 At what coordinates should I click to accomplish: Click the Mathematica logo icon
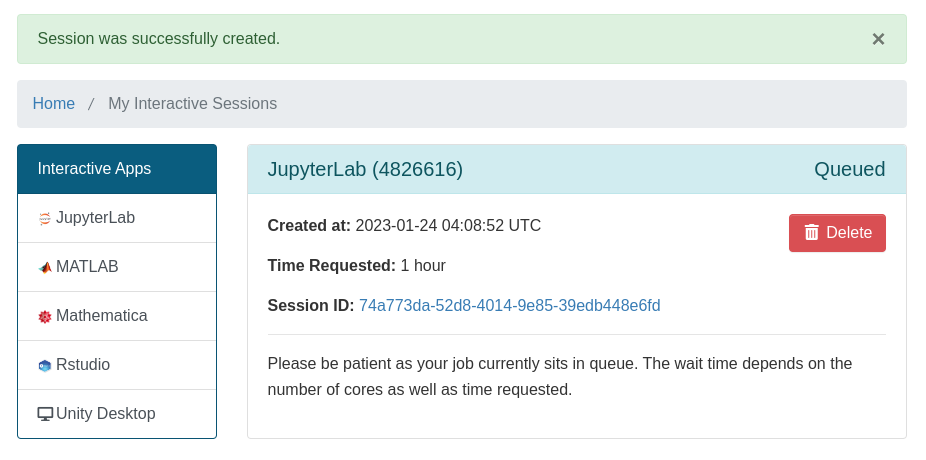(x=45, y=316)
